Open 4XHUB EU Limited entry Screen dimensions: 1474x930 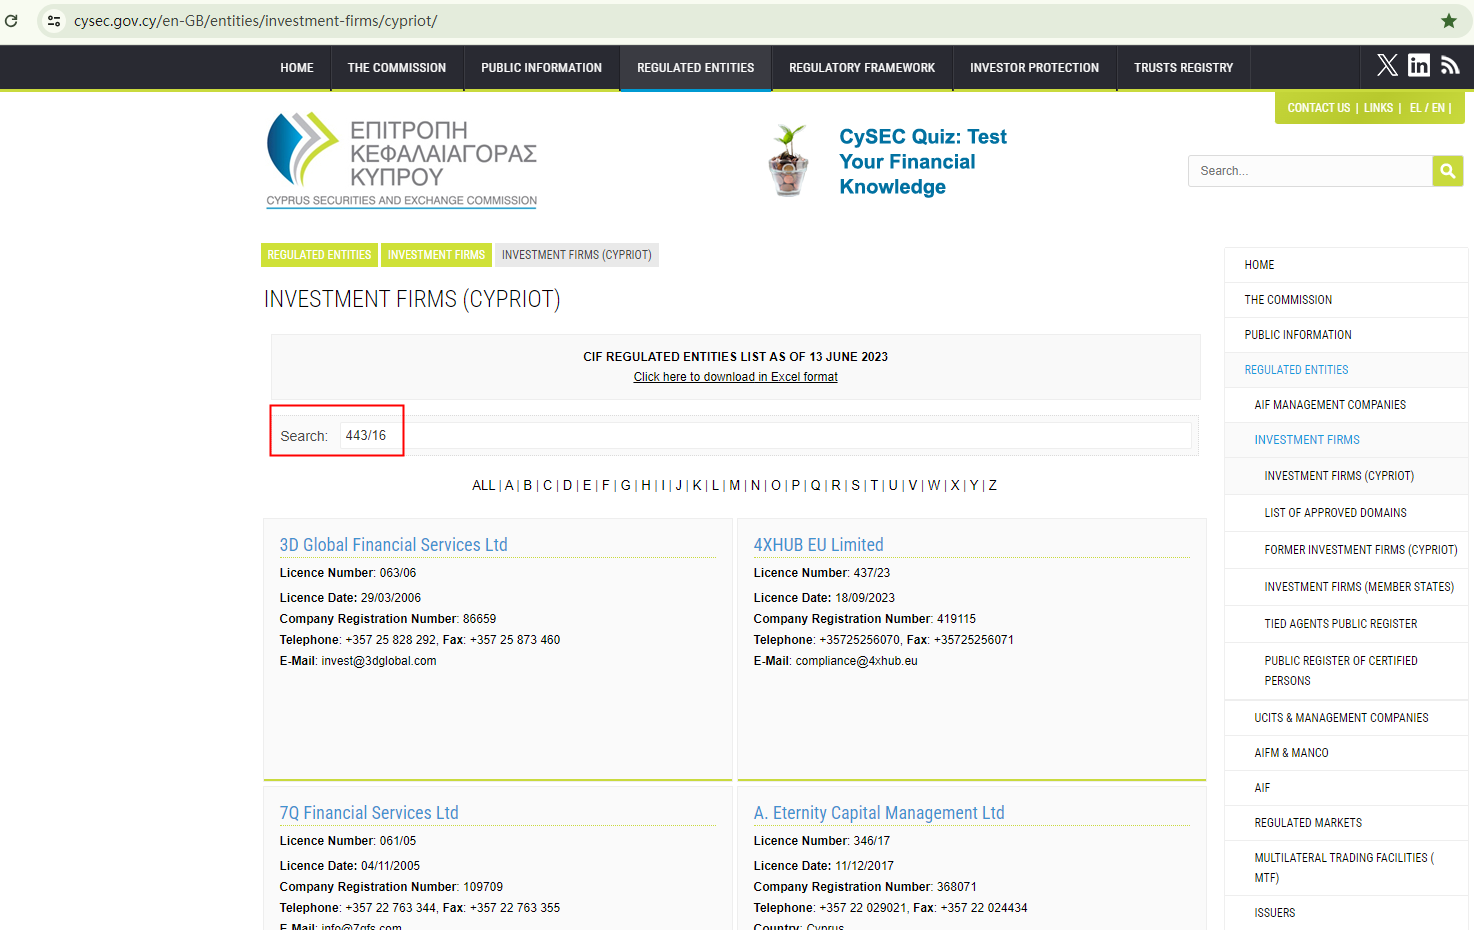tap(818, 545)
